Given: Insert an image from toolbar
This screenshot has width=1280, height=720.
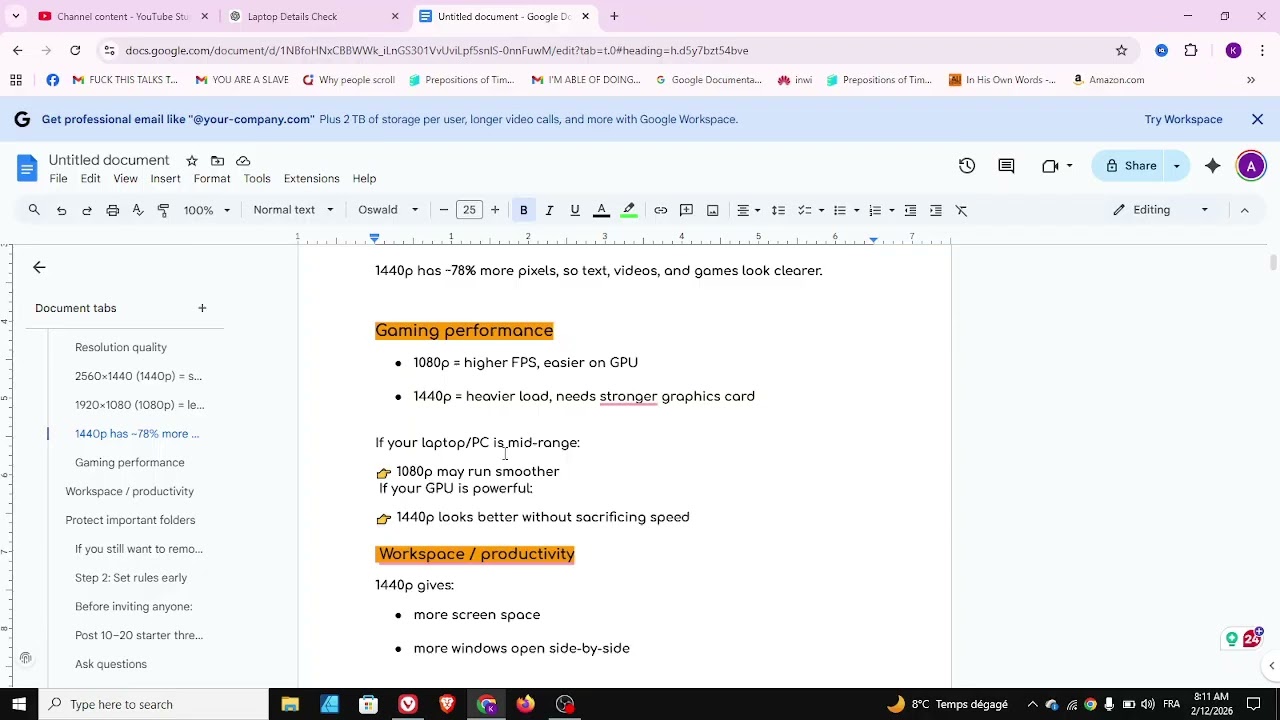Looking at the screenshot, I should click(x=713, y=210).
